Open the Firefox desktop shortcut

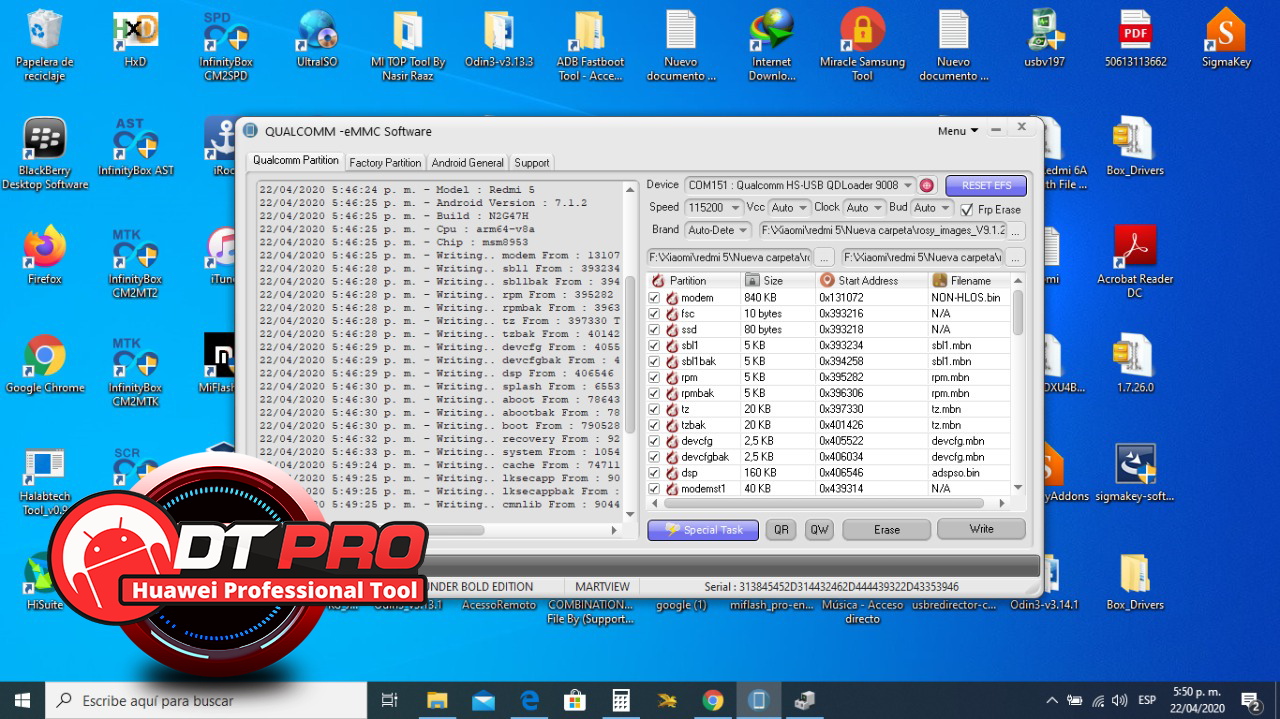coord(45,256)
